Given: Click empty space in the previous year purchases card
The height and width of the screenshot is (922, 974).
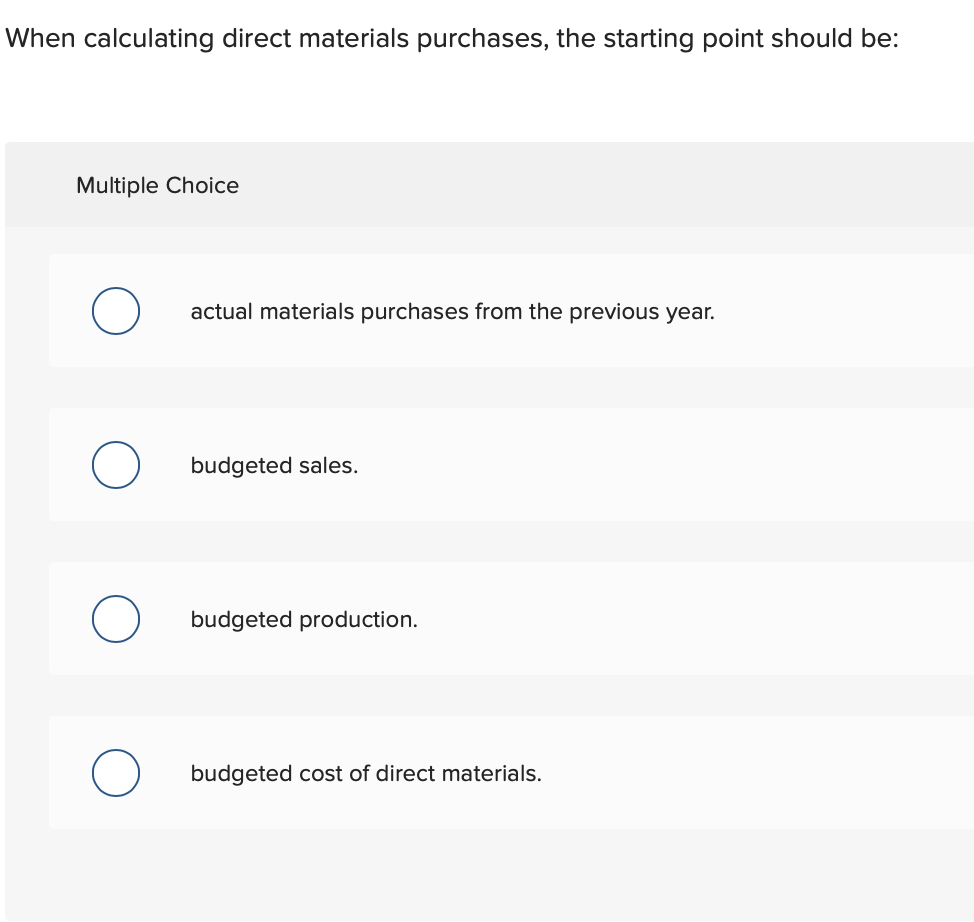Looking at the screenshot, I should 845,311.
